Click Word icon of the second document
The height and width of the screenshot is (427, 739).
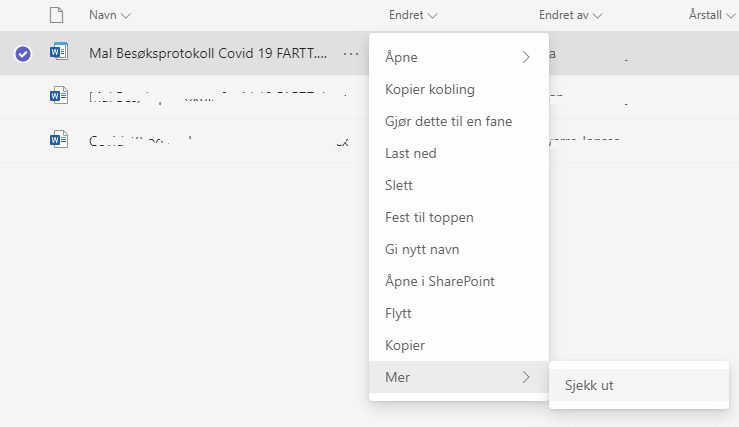[59, 95]
